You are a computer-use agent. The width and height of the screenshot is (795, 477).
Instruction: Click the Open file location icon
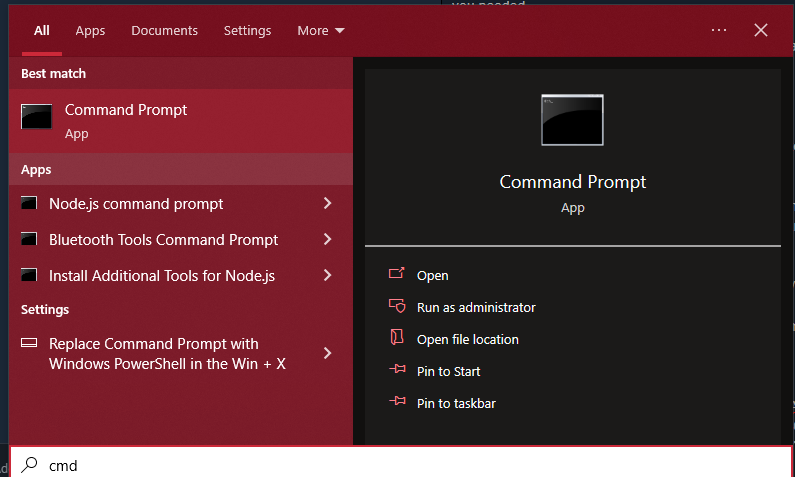coord(396,339)
